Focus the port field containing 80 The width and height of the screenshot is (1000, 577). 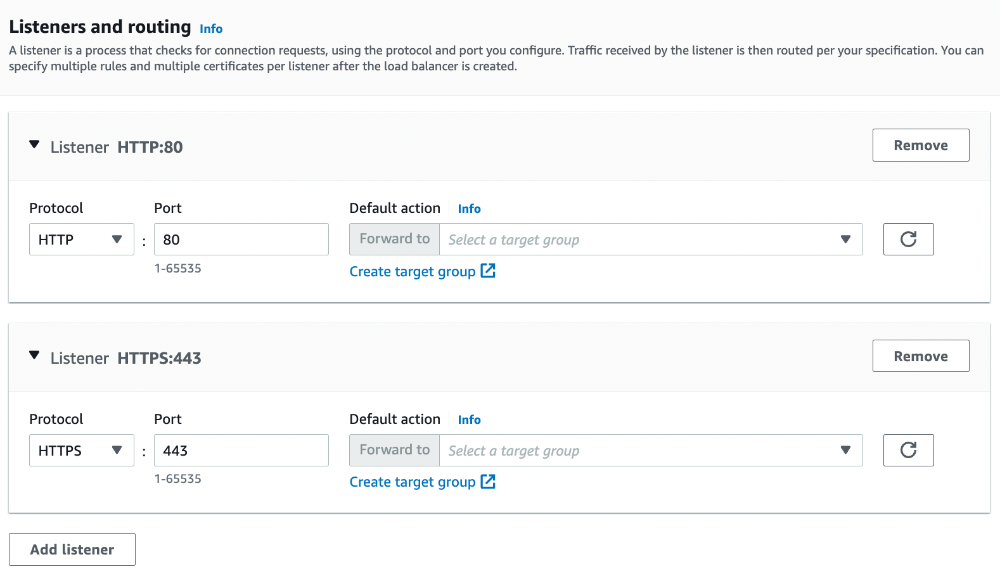(x=241, y=239)
